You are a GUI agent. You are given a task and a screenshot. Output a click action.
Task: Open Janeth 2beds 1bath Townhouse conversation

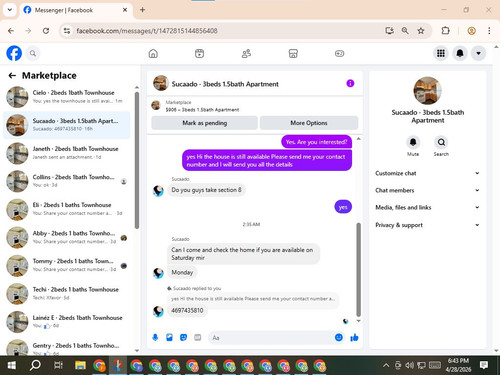tap(67, 153)
